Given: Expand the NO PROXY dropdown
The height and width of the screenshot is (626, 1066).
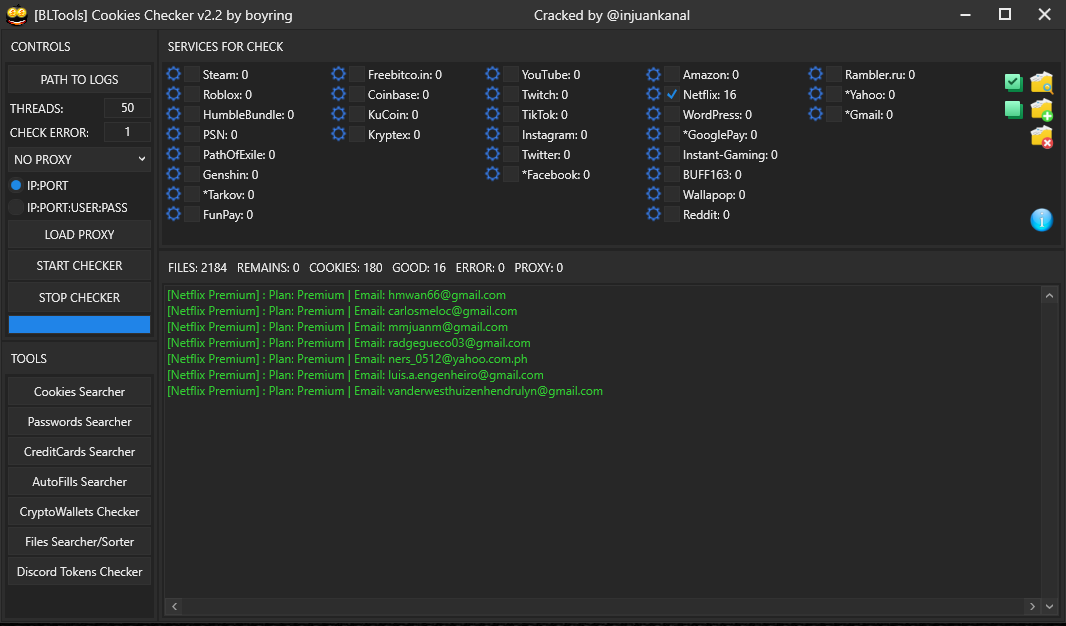Looking at the screenshot, I should pos(80,159).
